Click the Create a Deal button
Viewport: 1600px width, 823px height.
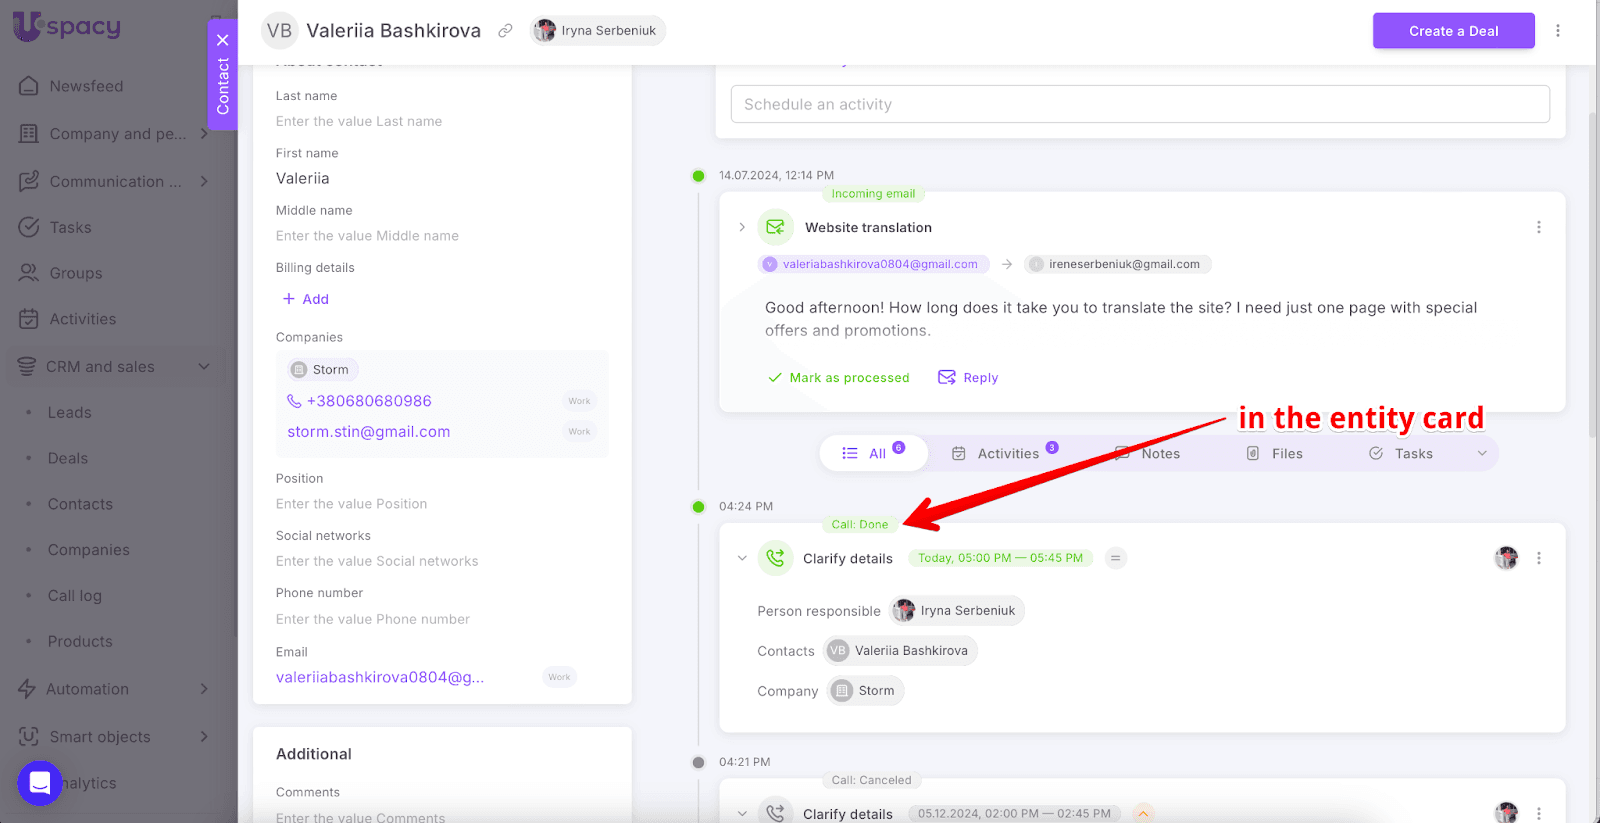pos(1453,31)
